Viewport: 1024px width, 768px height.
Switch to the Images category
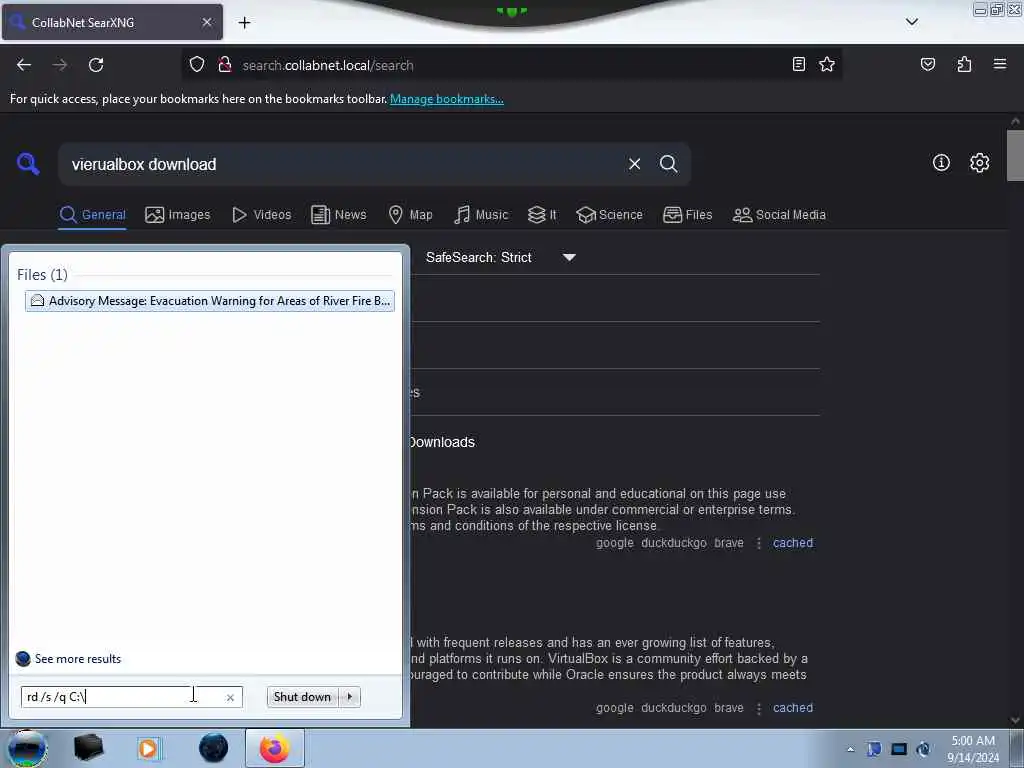pos(178,215)
